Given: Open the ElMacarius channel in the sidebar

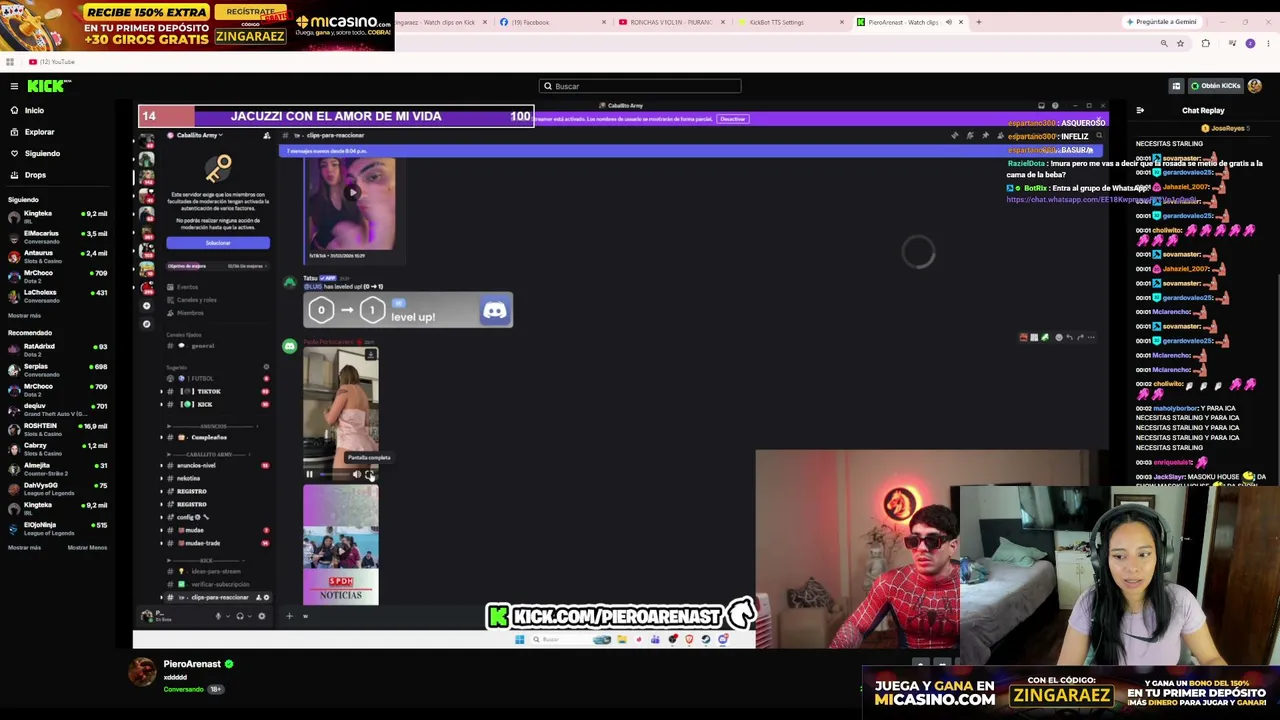Looking at the screenshot, I should (58, 237).
